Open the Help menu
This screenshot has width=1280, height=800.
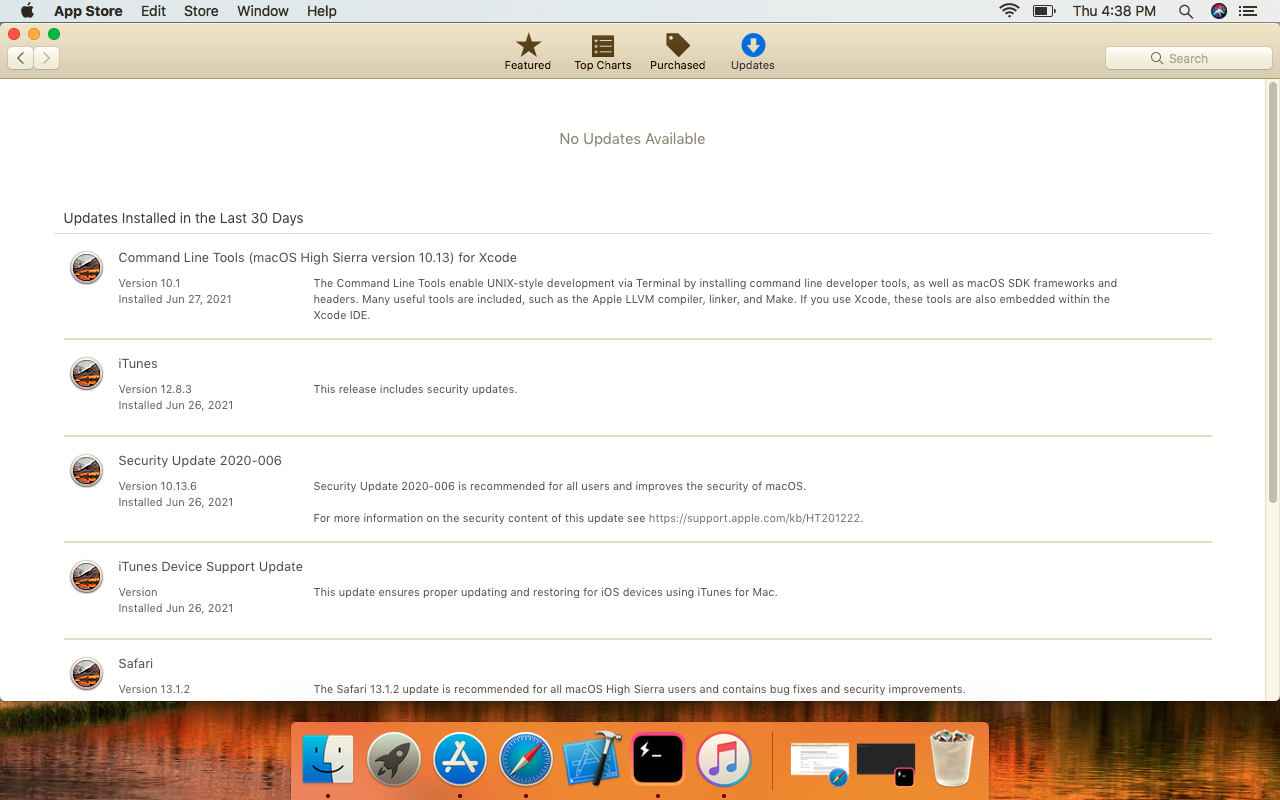tap(322, 11)
